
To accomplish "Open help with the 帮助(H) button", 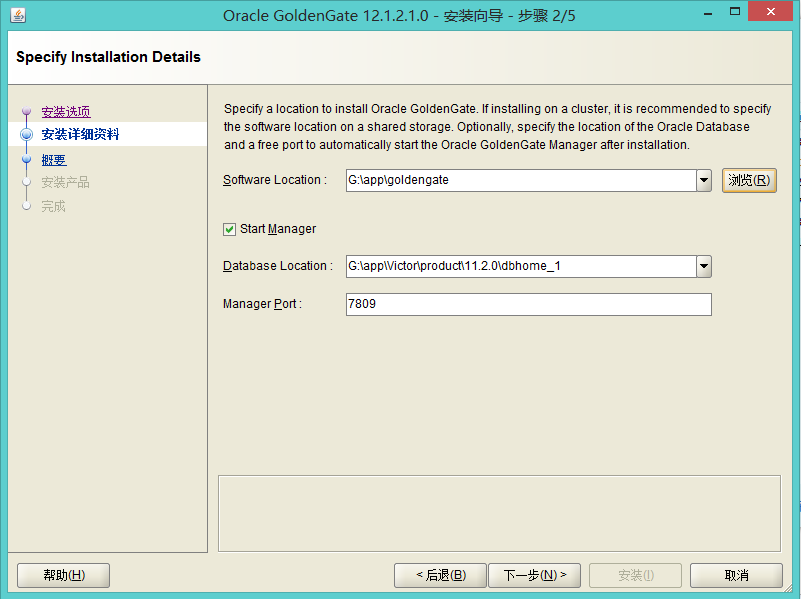I will point(63,576).
